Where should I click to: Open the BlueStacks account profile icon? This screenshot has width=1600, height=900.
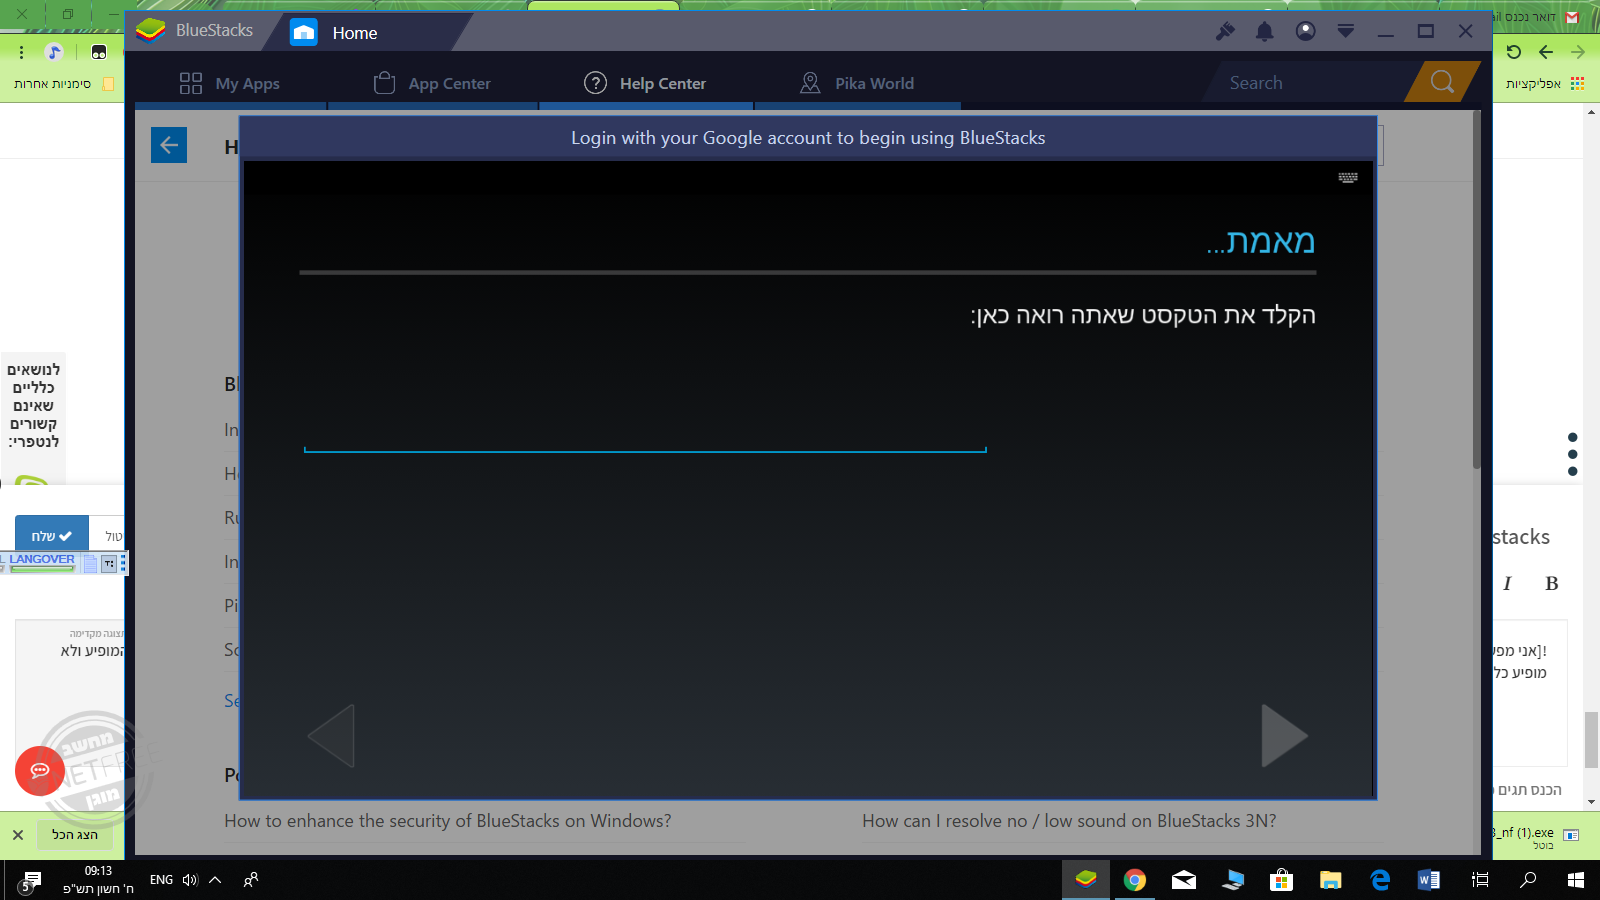tap(1305, 31)
